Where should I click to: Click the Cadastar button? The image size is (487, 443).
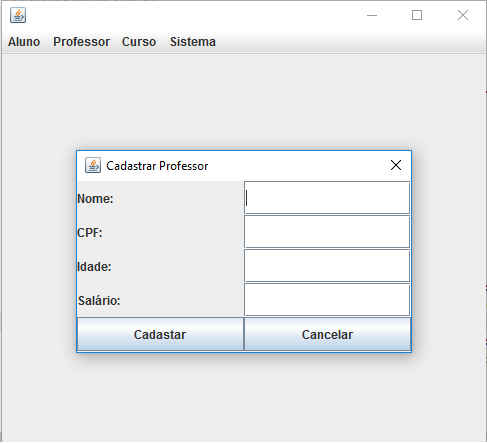click(x=160, y=334)
